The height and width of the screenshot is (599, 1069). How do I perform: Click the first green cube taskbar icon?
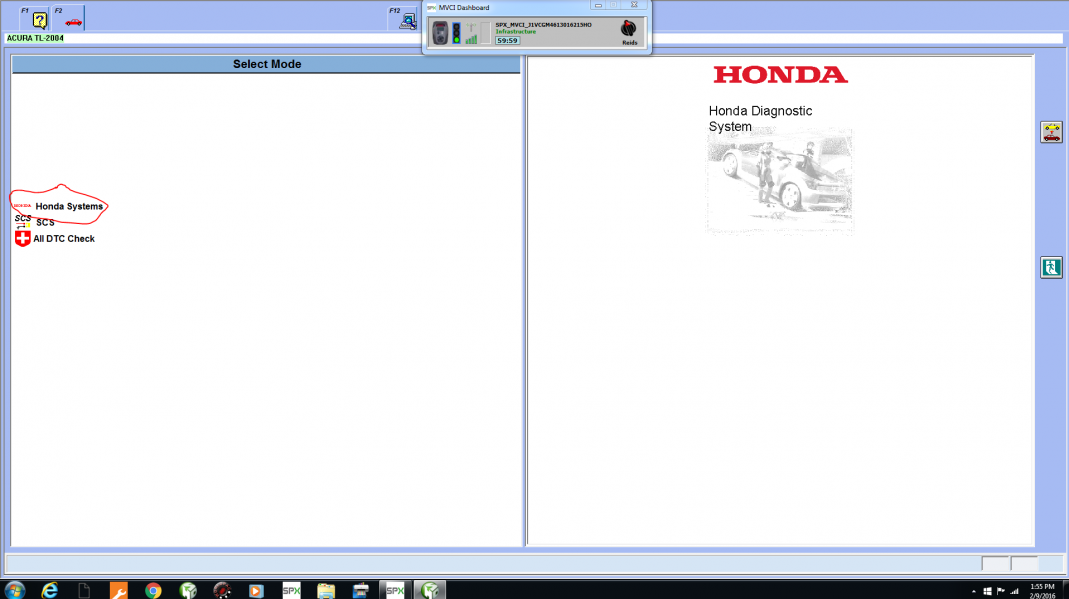(x=187, y=590)
